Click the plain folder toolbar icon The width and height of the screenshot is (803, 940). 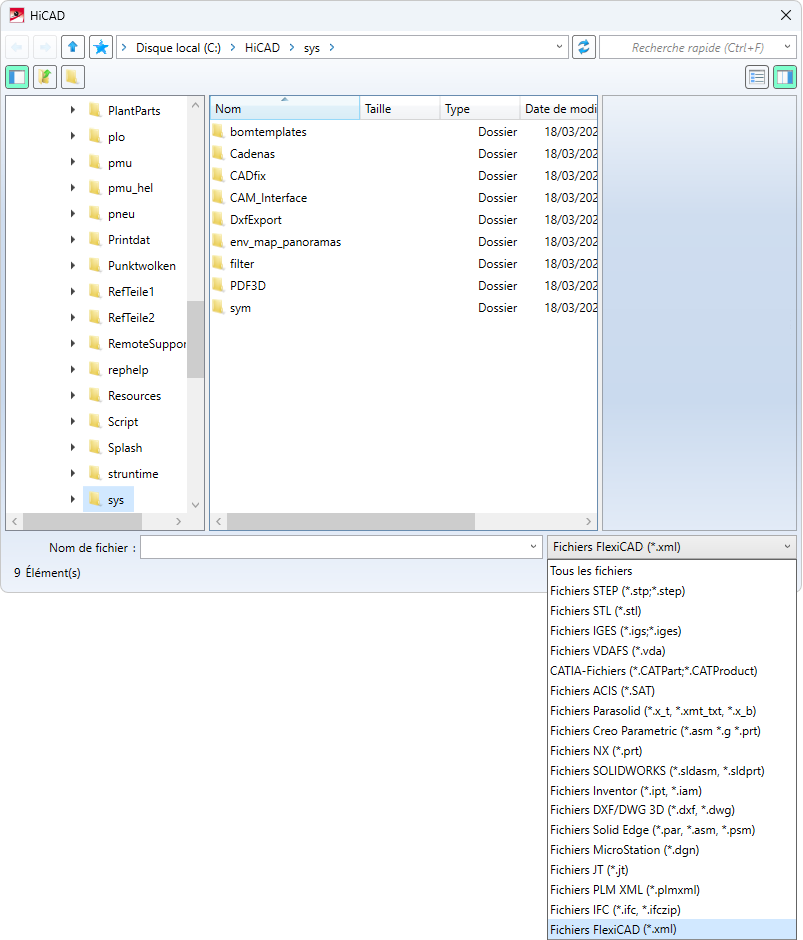click(x=73, y=77)
